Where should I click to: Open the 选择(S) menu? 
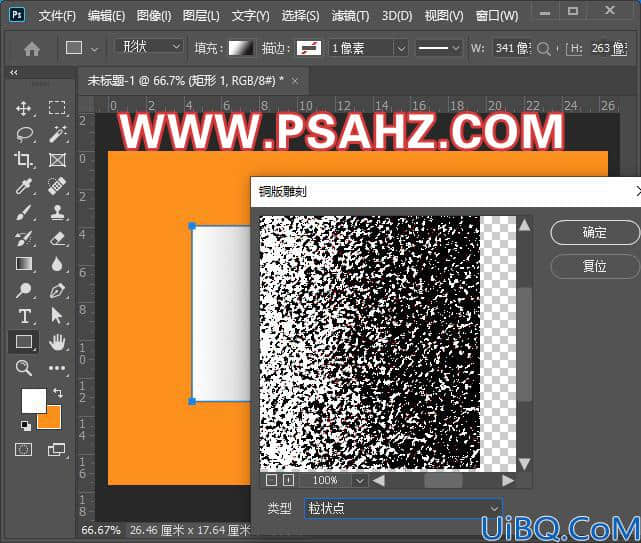pyautogui.click(x=300, y=16)
